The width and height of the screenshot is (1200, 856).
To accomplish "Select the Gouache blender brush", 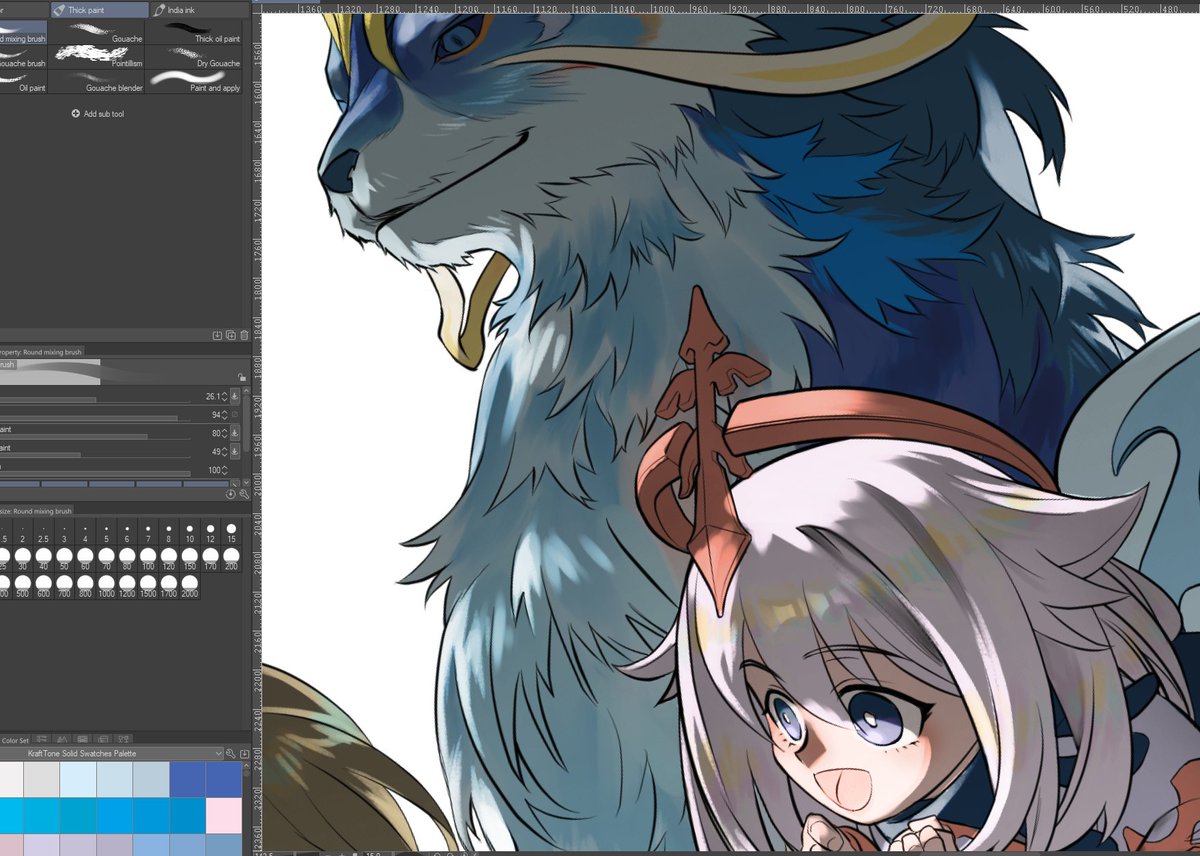I will click(96, 82).
